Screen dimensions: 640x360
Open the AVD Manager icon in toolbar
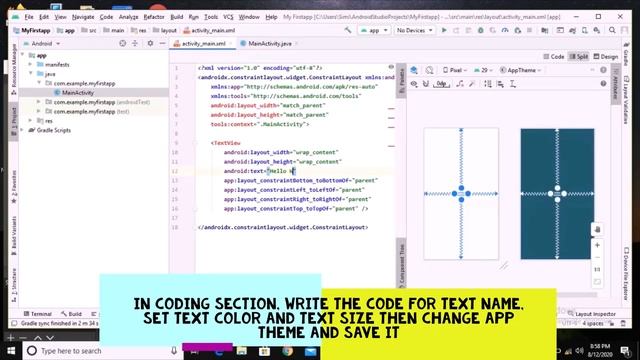pos(584,30)
